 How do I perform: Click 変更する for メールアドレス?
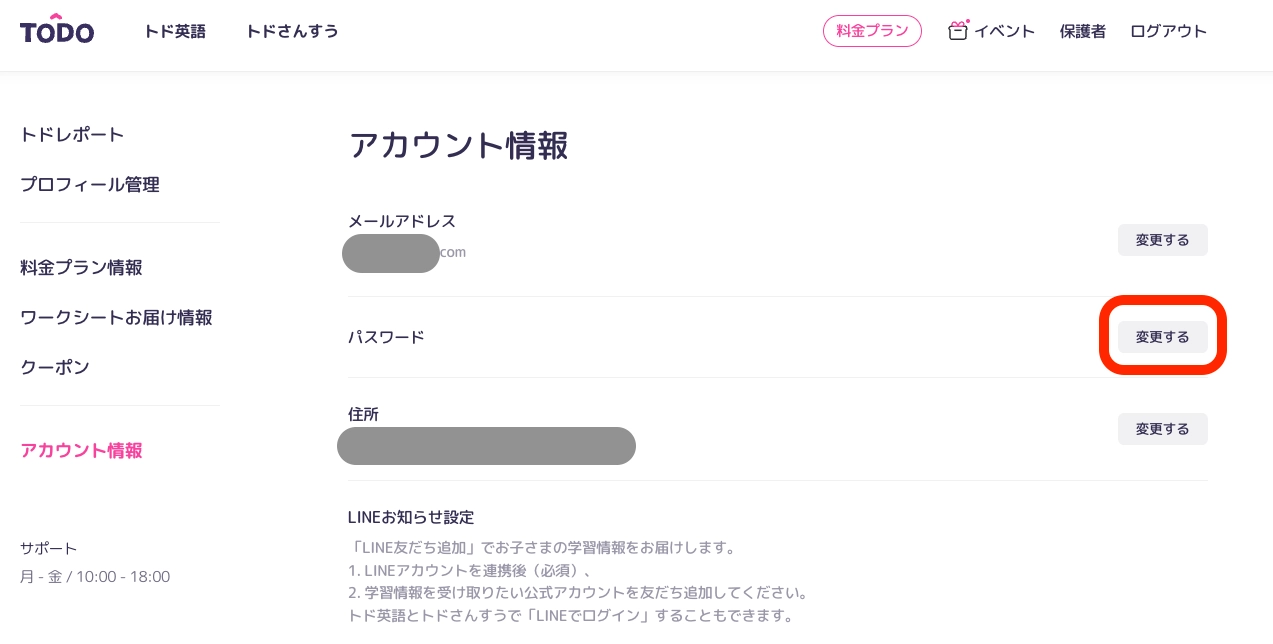point(1162,240)
